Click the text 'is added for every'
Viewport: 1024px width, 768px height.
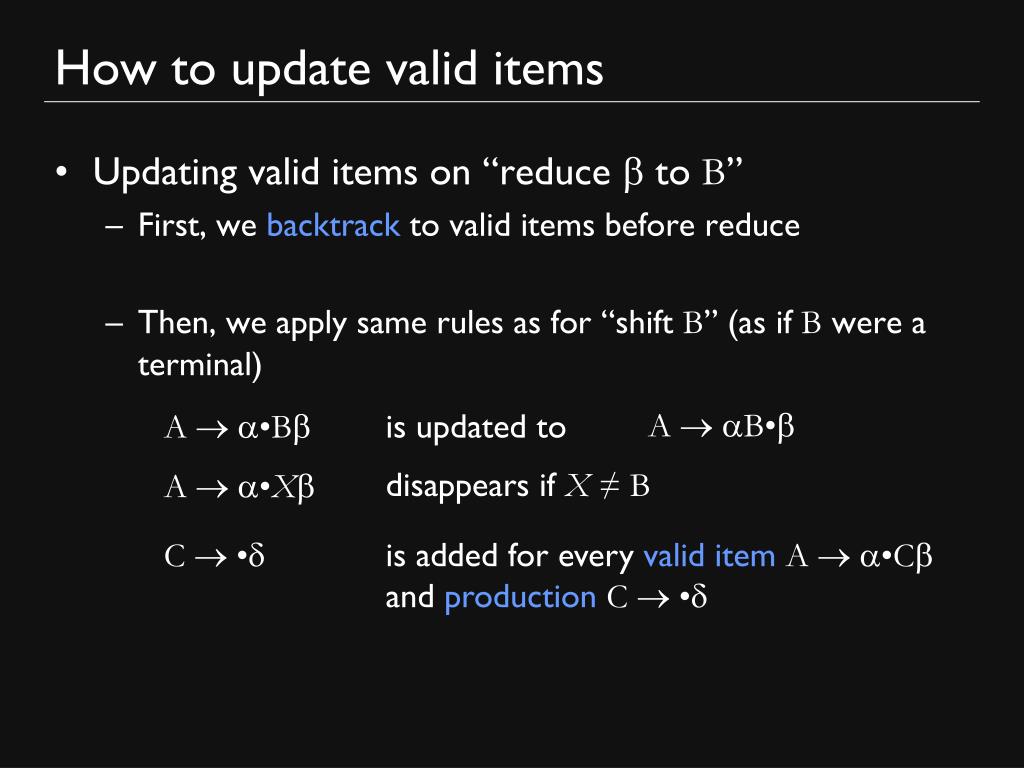(x=509, y=556)
